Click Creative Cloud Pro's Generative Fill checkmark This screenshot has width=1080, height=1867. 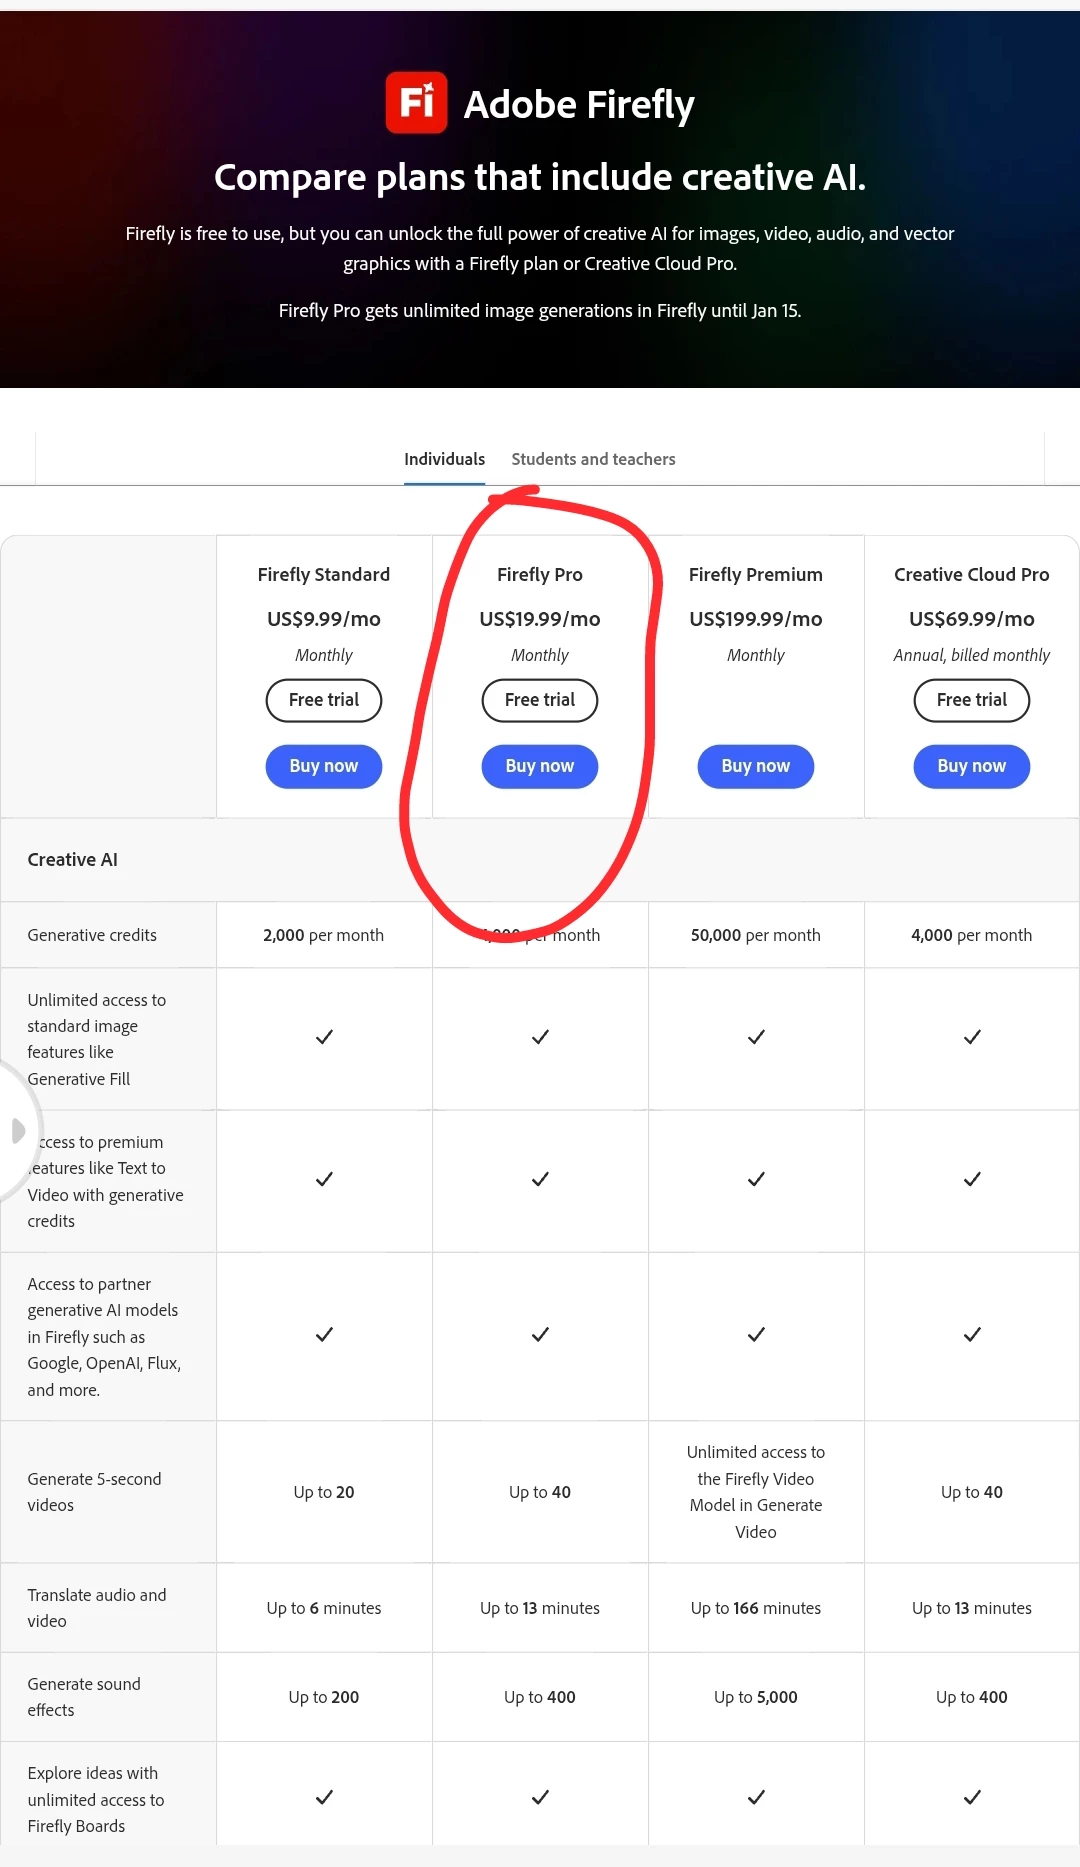tap(972, 1037)
